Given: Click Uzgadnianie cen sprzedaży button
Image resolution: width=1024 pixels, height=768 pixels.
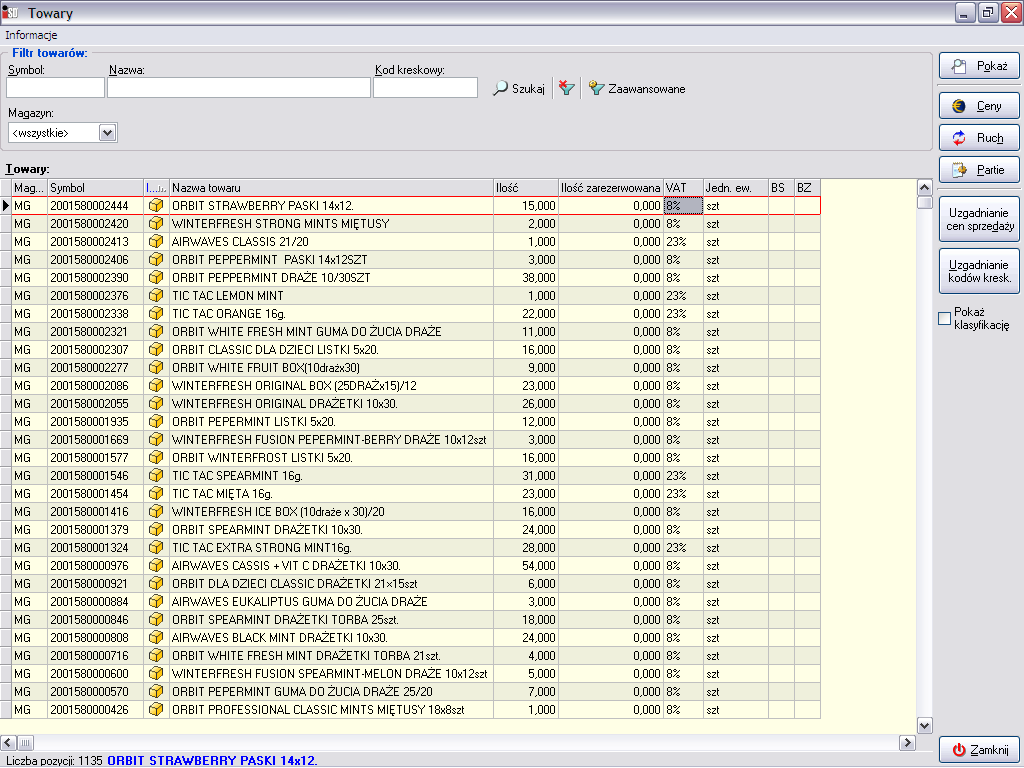Looking at the screenshot, I should click(979, 219).
